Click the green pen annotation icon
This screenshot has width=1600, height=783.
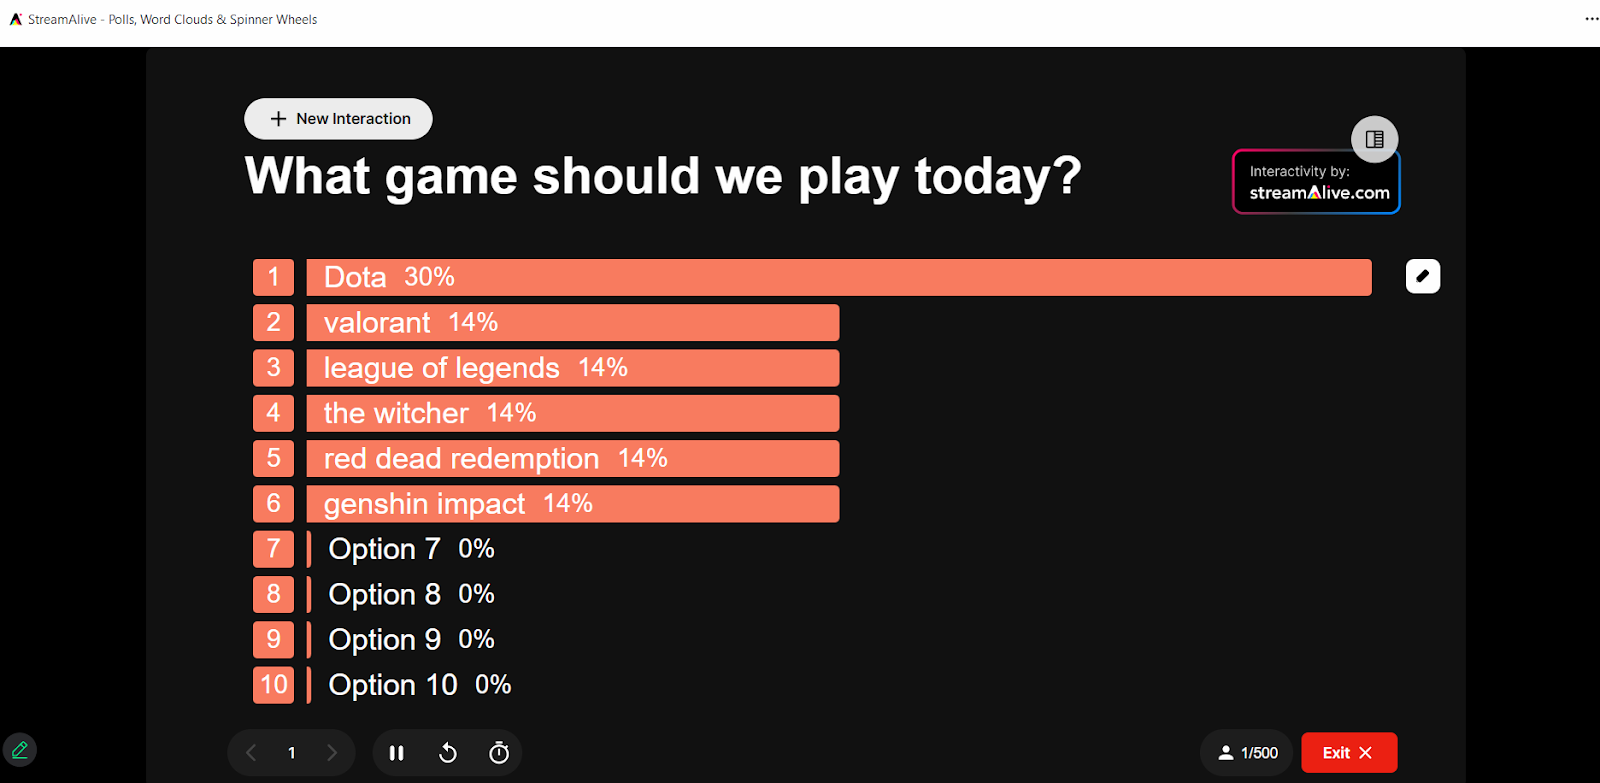tap(20, 750)
